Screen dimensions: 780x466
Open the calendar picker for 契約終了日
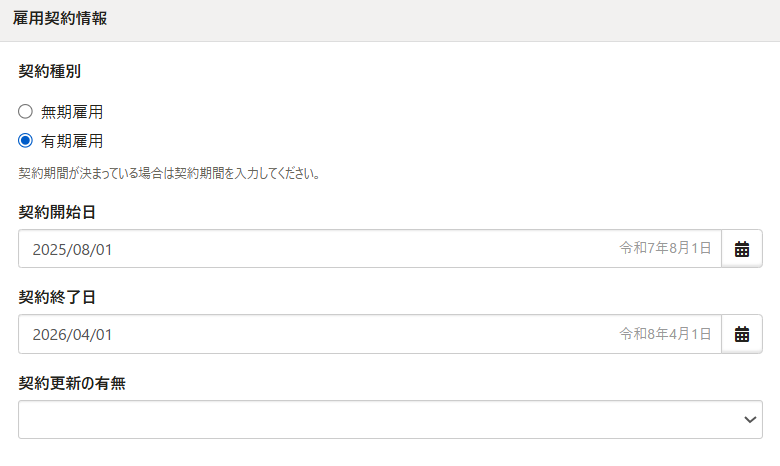pos(742,334)
